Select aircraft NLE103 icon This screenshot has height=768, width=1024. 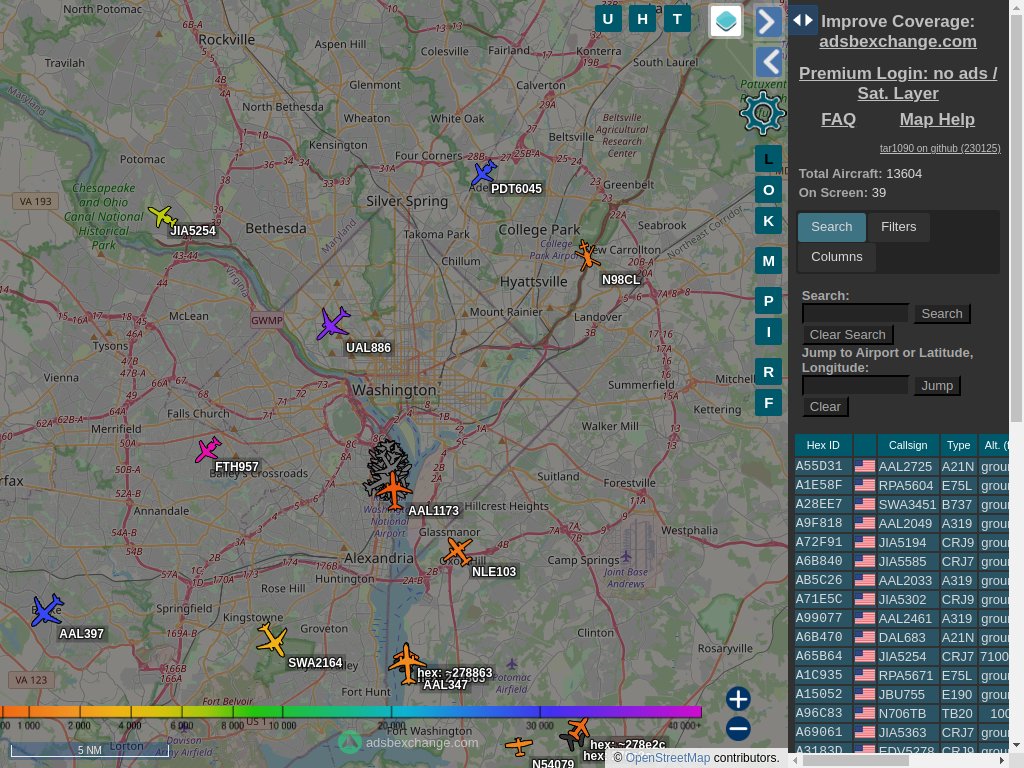(457, 552)
